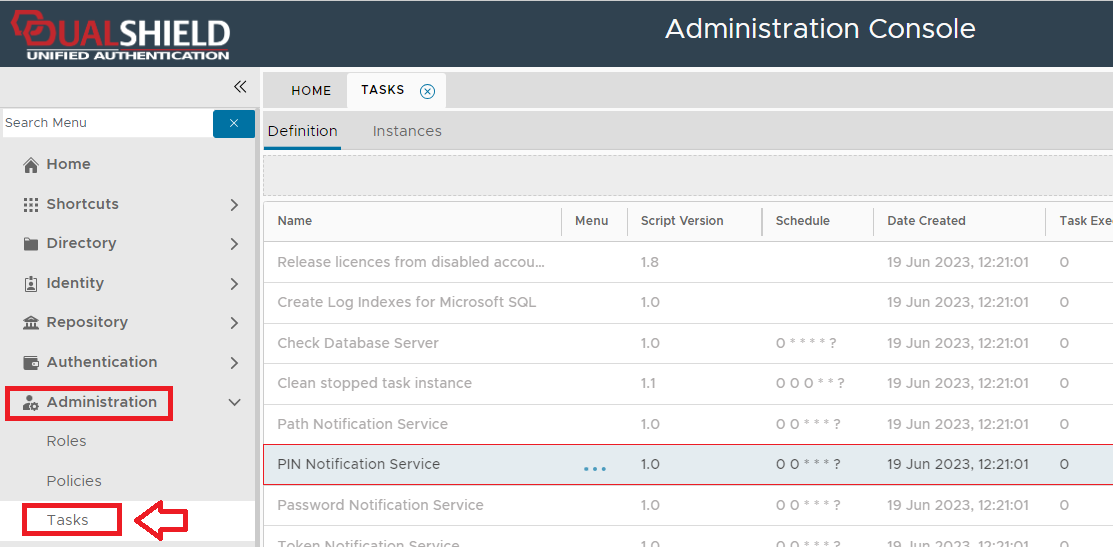Click the Directory folder icon
This screenshot has height=547, width=1113.
pyautogui.click(x=31, y=244)
